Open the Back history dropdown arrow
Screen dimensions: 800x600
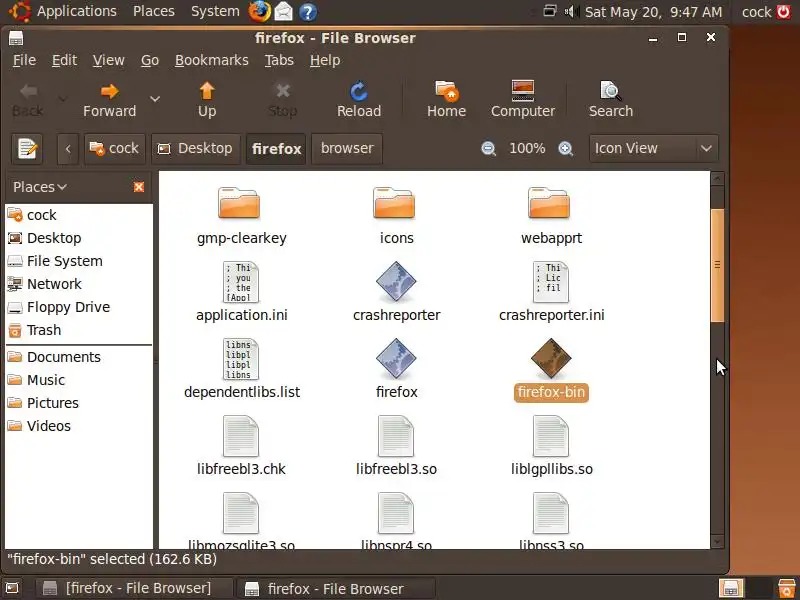[x=62, y=99]
